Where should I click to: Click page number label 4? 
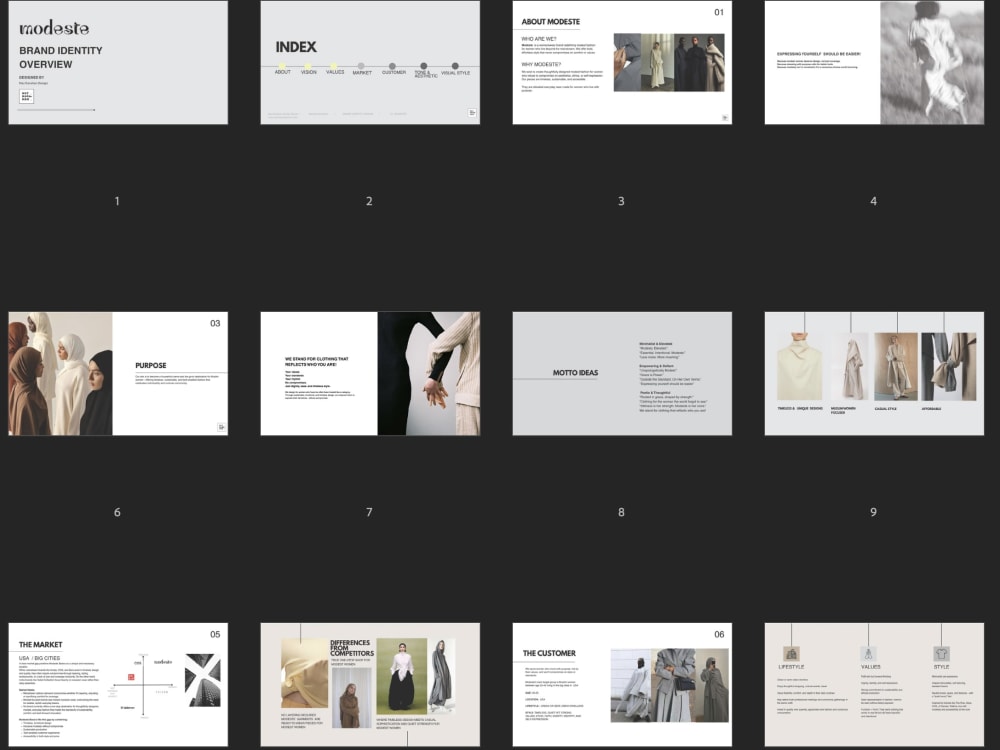click(x=873, y=201)
